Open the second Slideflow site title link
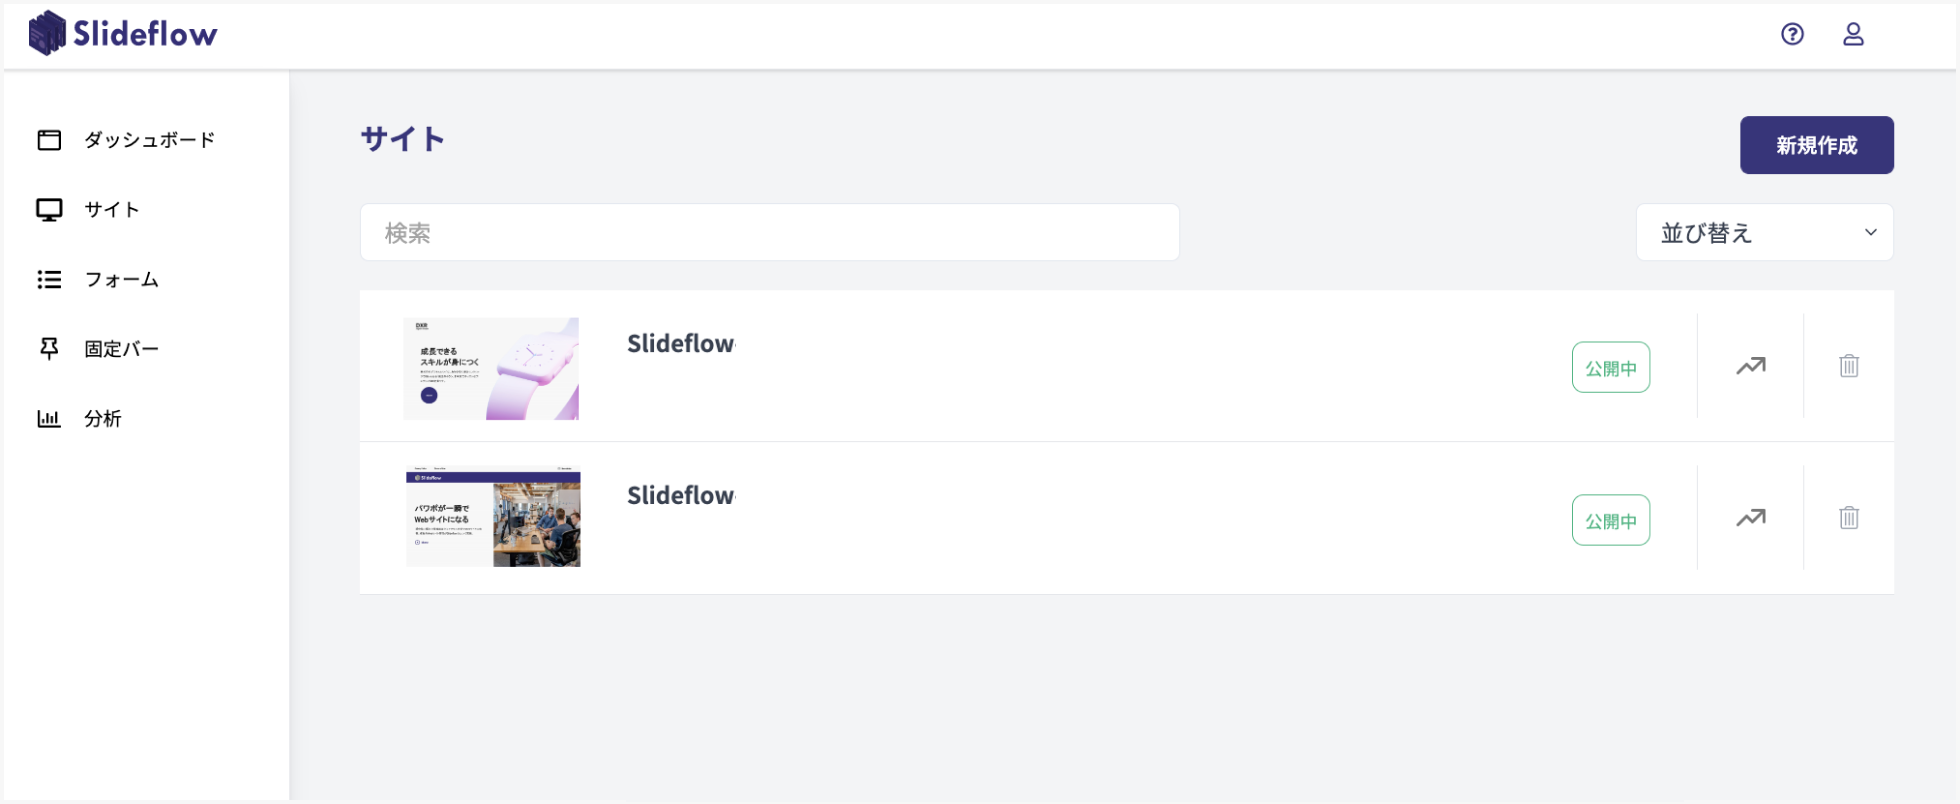This screenshot has height=804, width=1960. tap(680, 496)
